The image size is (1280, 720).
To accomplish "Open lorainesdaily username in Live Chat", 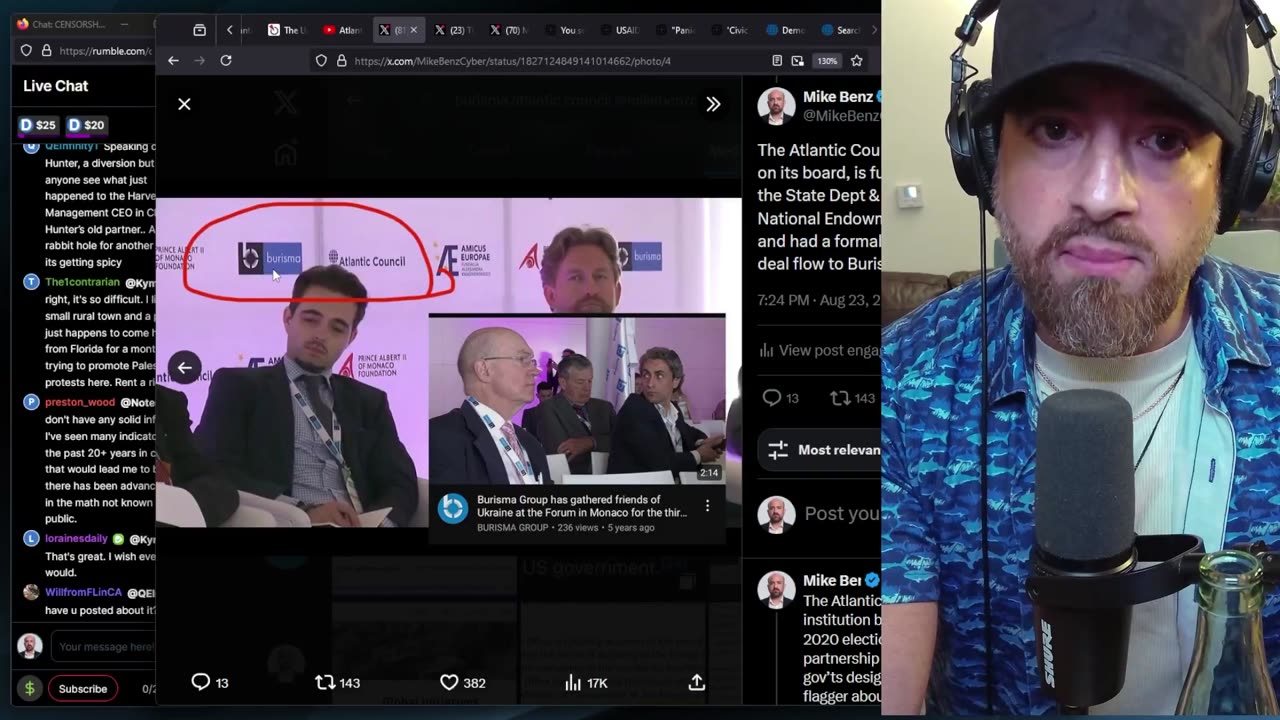I will [76, 538].
